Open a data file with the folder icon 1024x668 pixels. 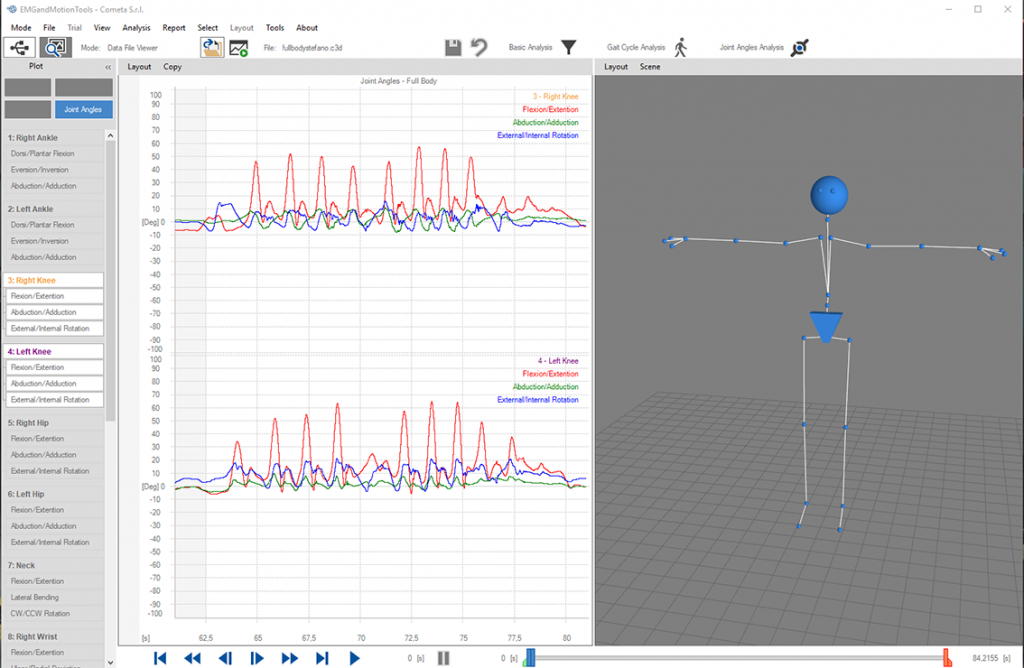[211, 47]
